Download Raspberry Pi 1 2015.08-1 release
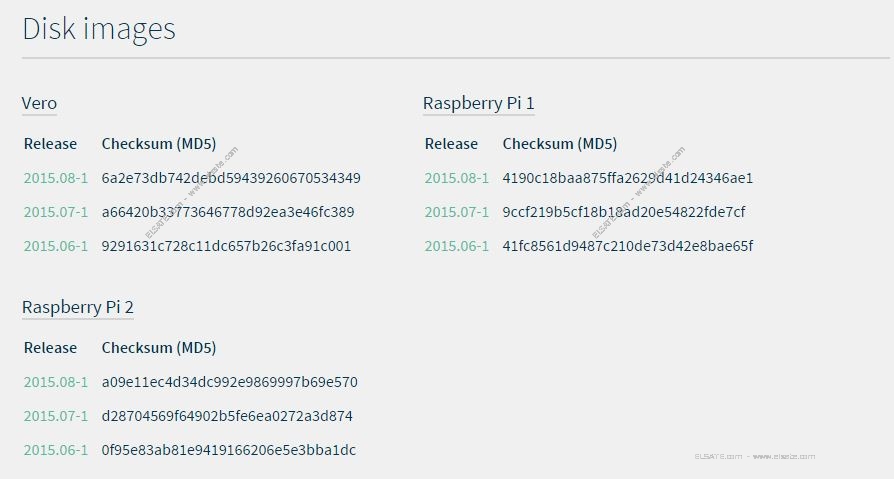The width and height of the screenshot is (894, 479). pos(457,178)
